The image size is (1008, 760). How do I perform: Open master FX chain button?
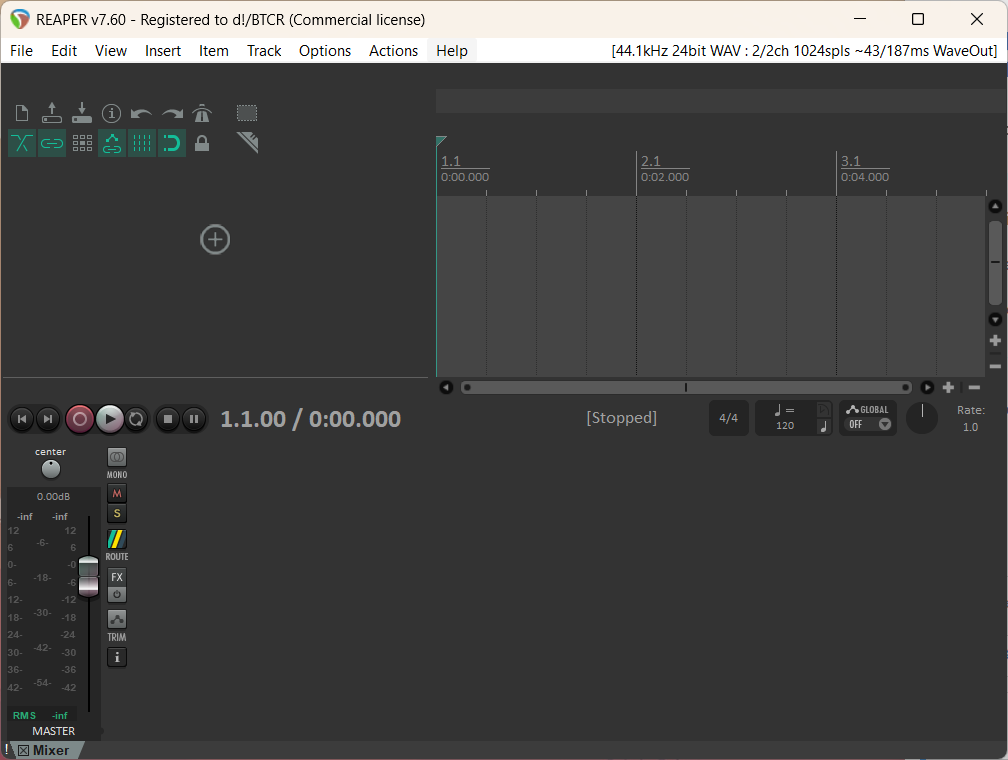[x=117, y=577]
